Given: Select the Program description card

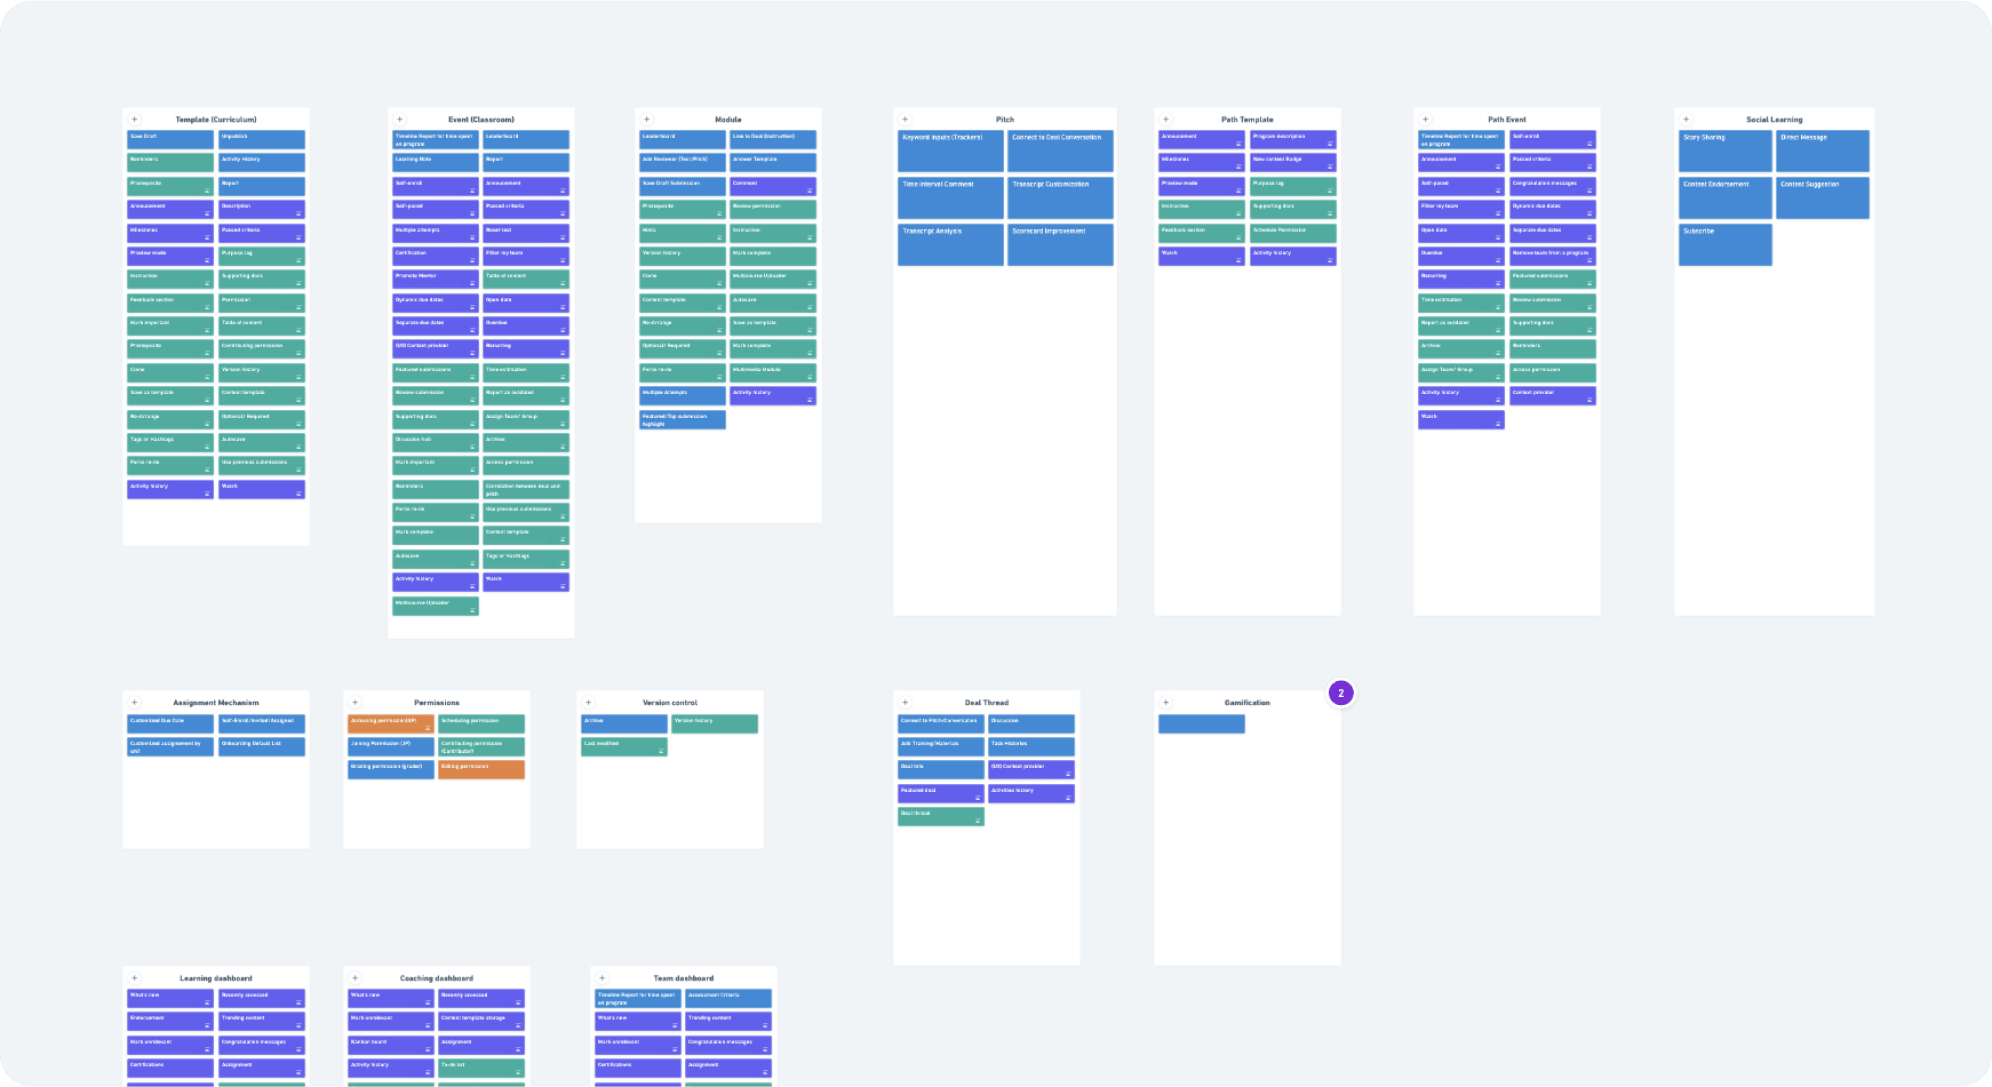Looking at the screenshot, I should (1293, 140).
